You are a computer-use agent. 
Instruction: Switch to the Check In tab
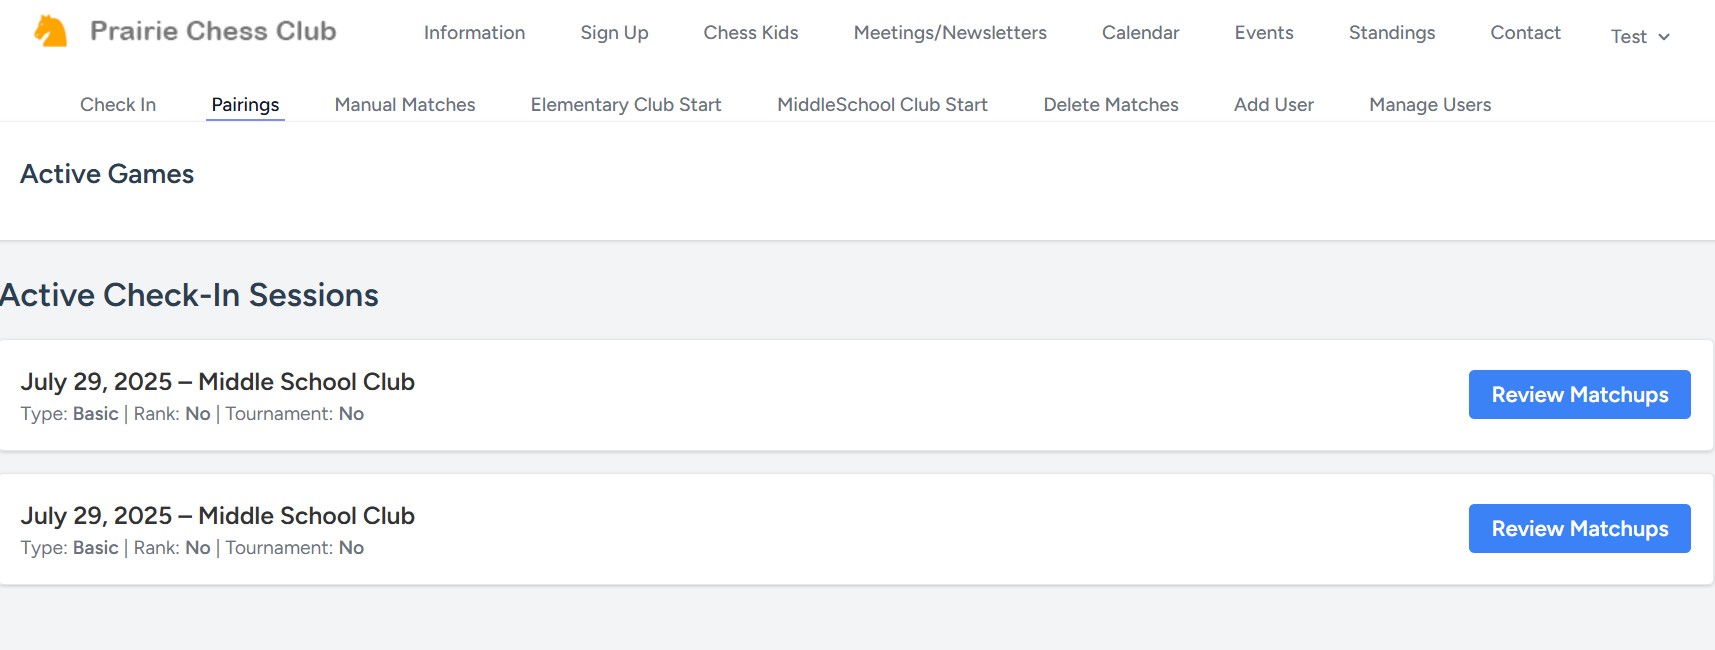click(118, 105)
